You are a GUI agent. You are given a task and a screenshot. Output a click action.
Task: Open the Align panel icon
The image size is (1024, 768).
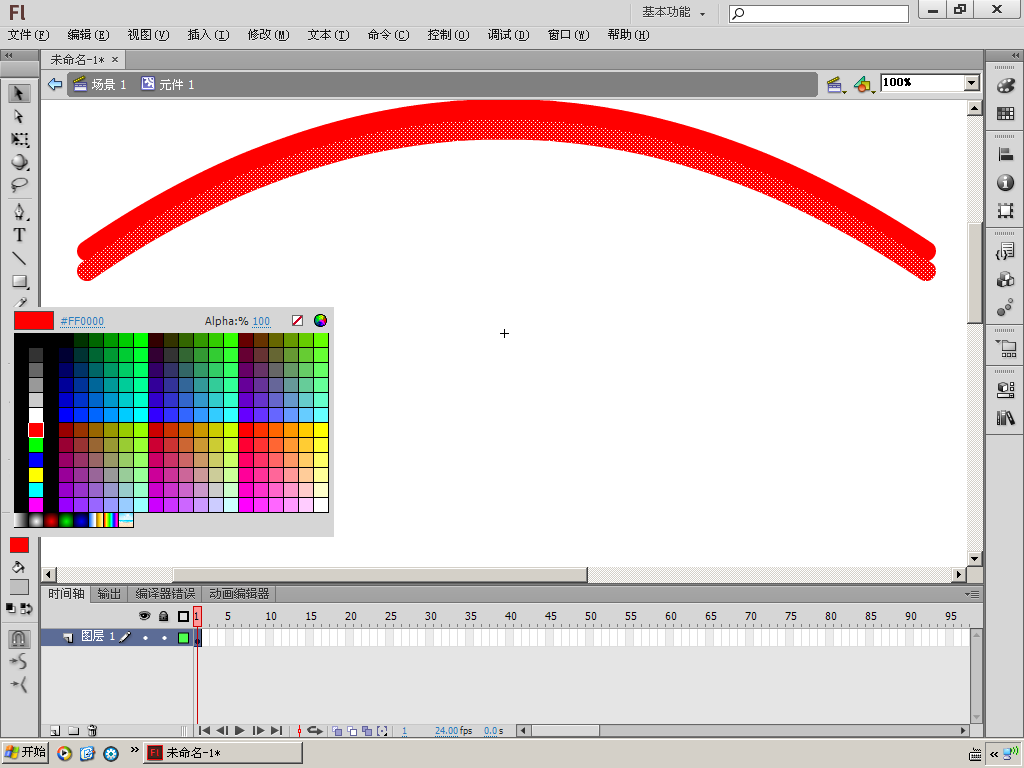click(x=1006, y=154)
